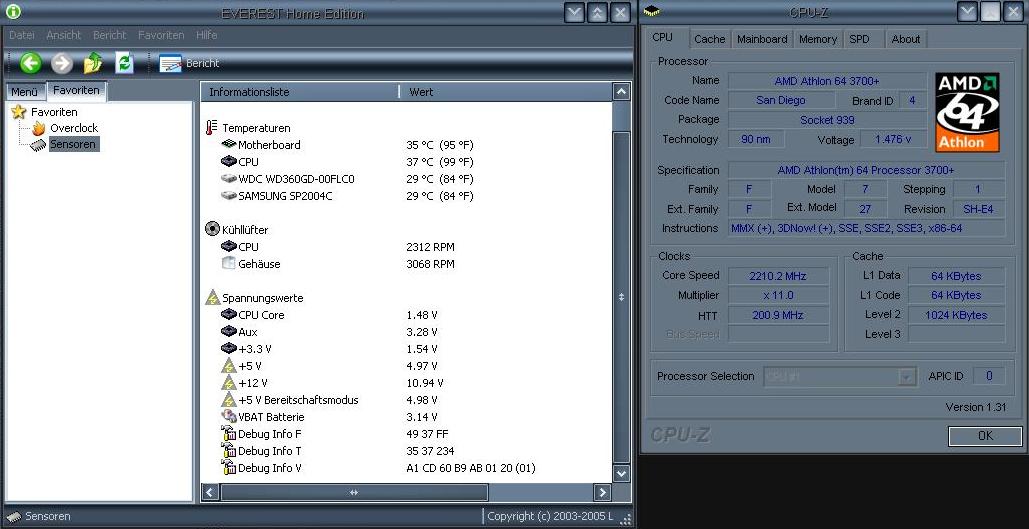Select Overclock in favorites tree
The image size is (1029, 529).
(x=74, y=128)
